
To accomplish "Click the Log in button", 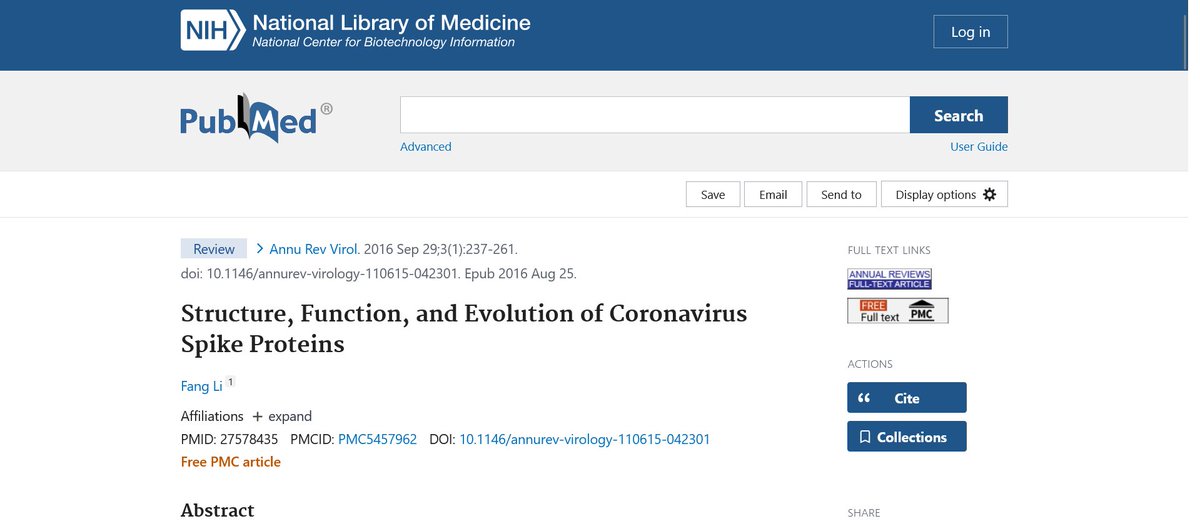I will pyautogui.click(x=970, y=32).
